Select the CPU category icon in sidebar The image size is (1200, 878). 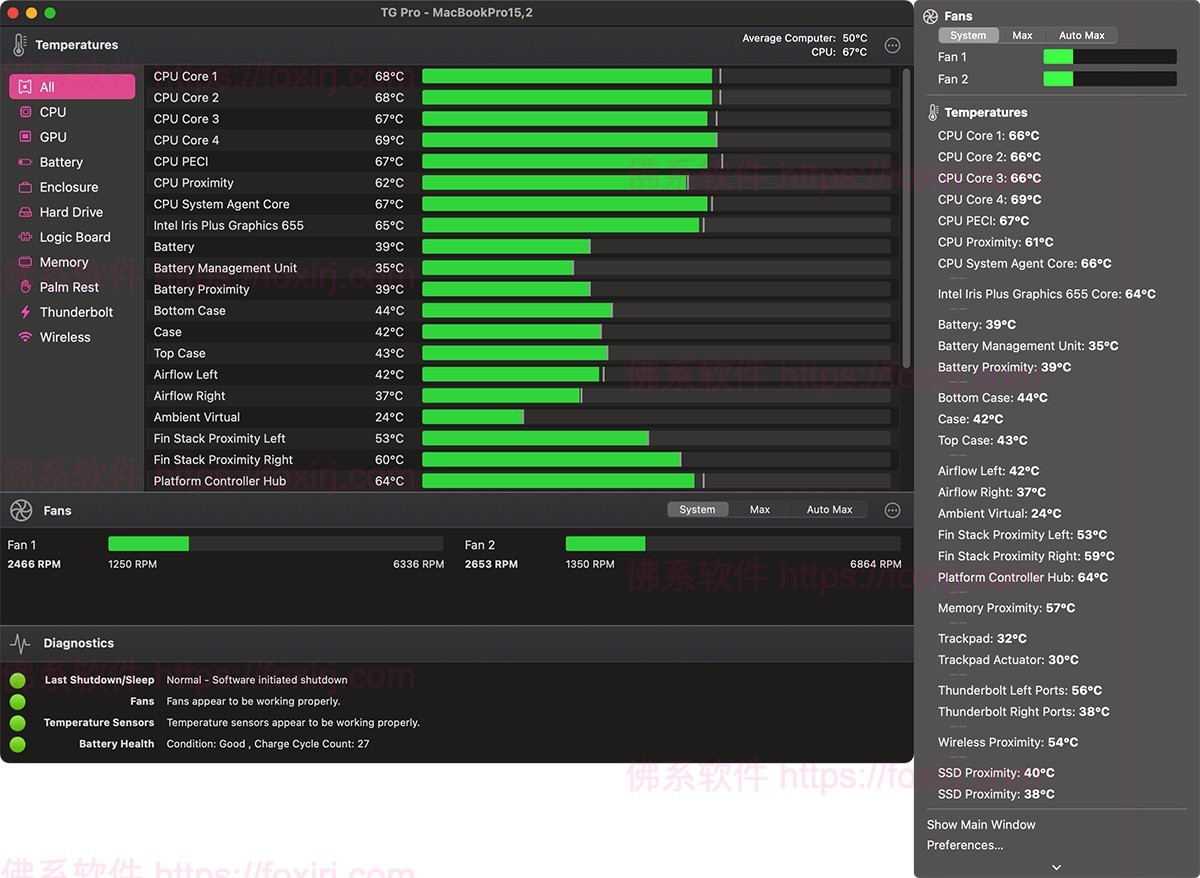click(25, 112)
